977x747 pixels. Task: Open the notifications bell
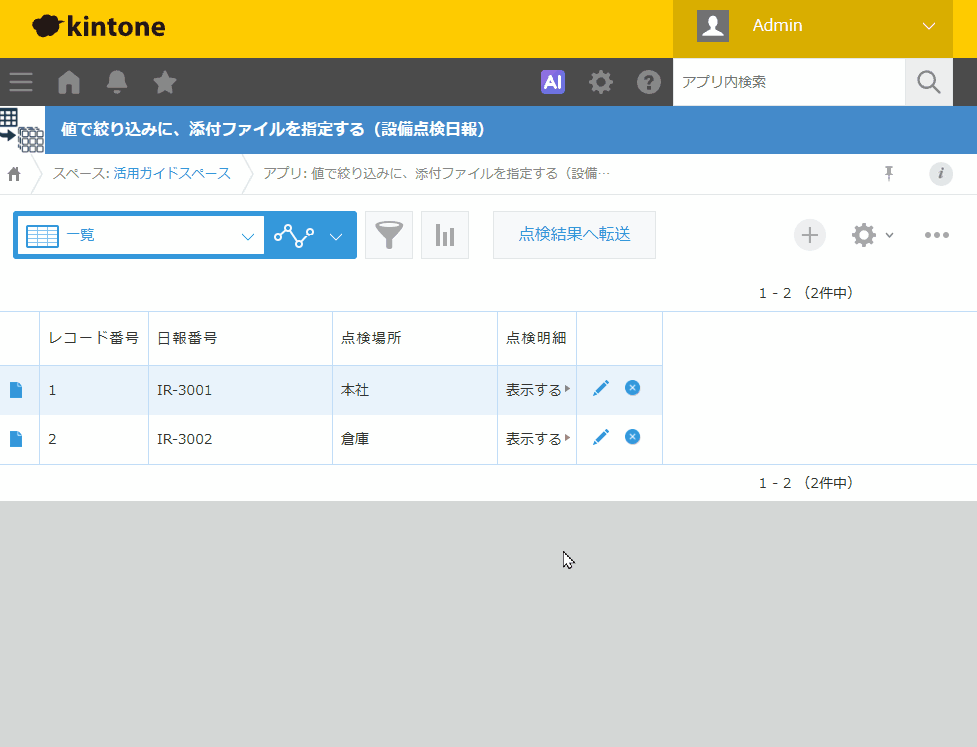117,82
